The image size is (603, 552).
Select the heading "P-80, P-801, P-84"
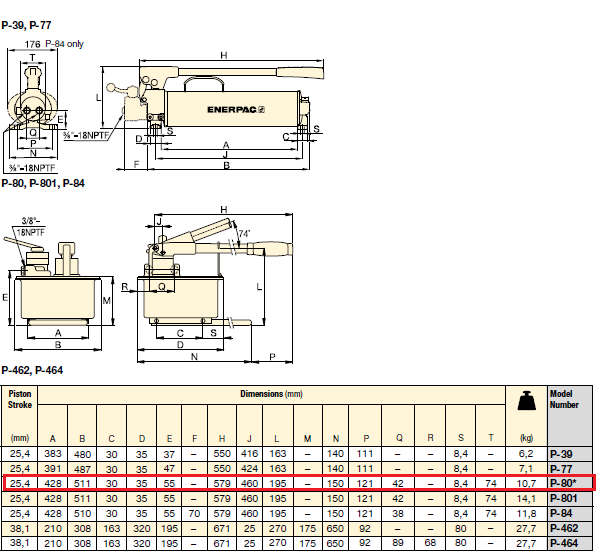(x=43, y=183)
